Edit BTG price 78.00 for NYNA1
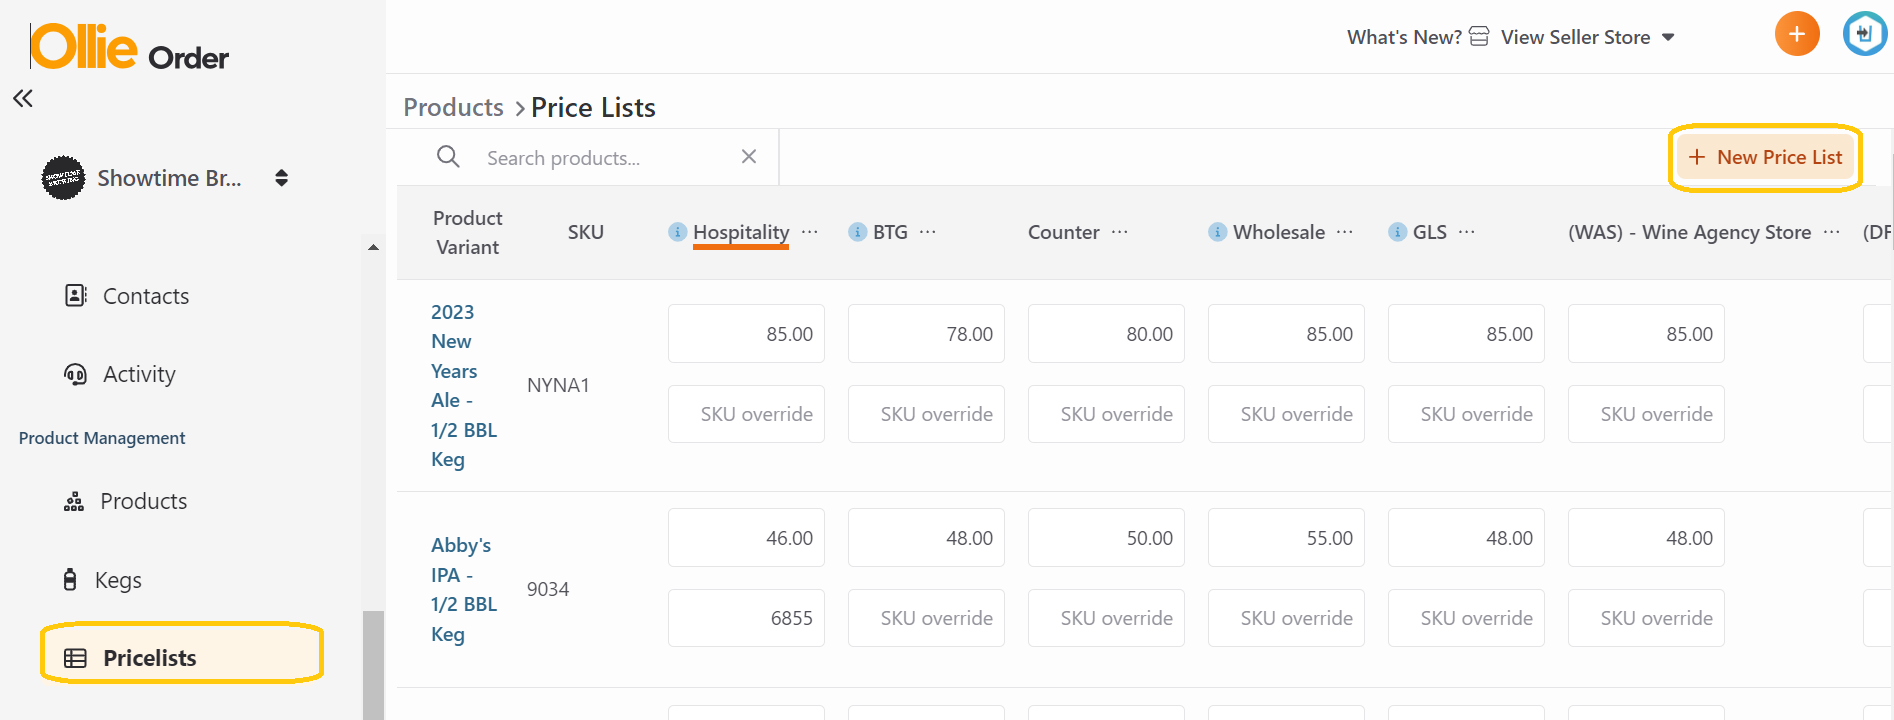Screen dimensions: 1894x720 (926, 334)
